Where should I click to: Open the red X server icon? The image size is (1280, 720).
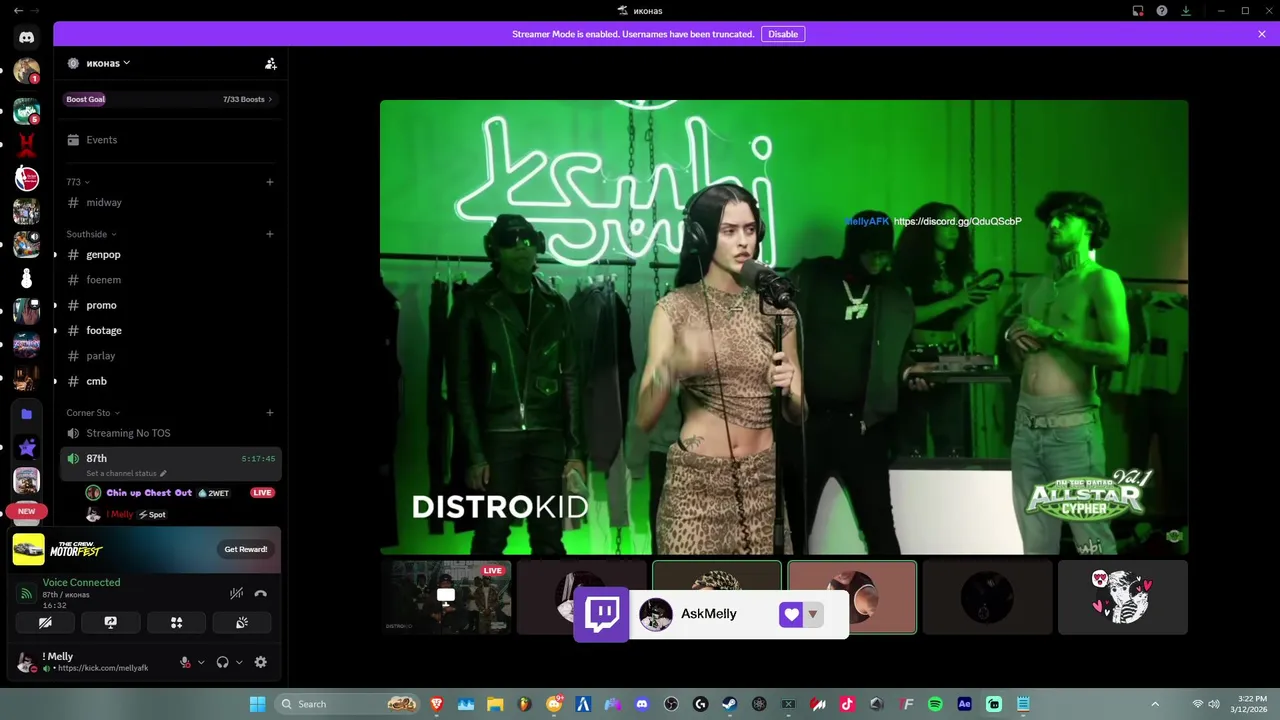click(x=27, y=145)
